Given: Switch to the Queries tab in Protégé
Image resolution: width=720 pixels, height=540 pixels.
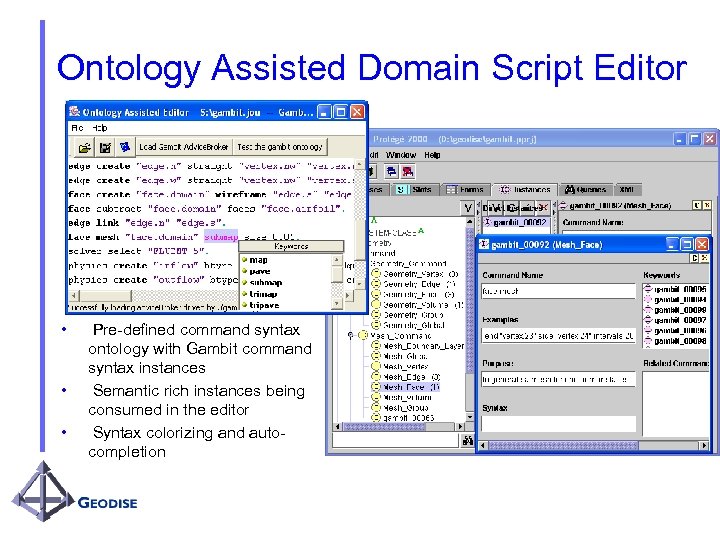Looking at the screenshot, I should [x=585, y=189].
